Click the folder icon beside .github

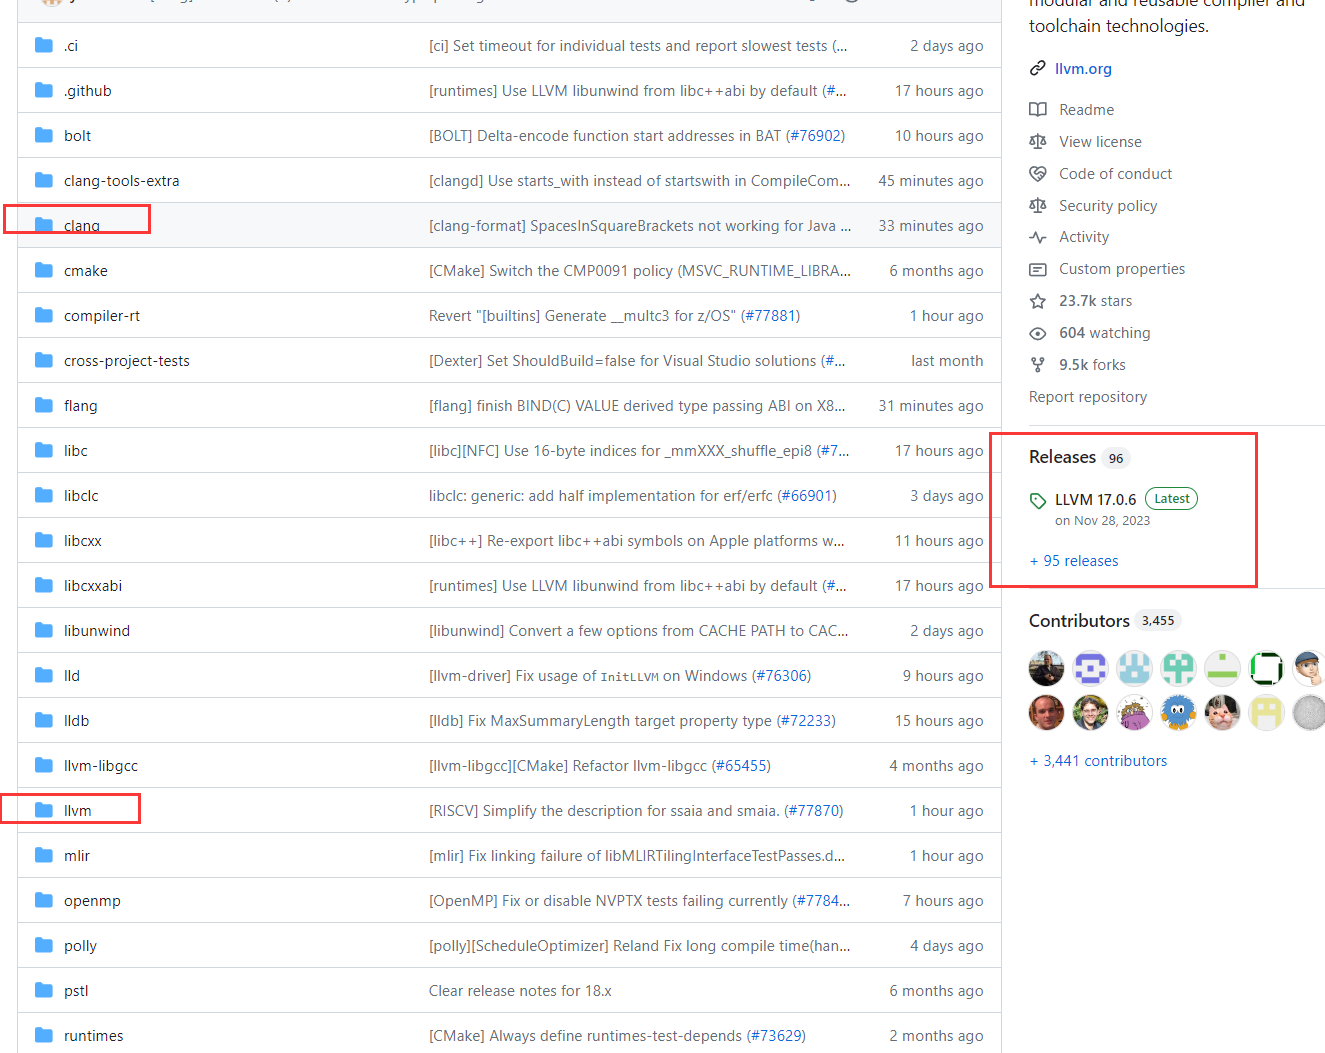pos(44,90)
